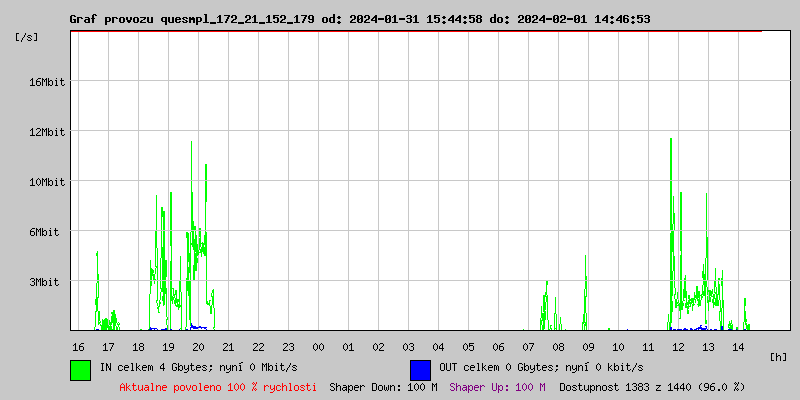Image resolution: width=800 pixels, height=400 pixels.
Task: Click the purple 'Shaper Up: 100 M' text
Action: [x=497, y=386]
